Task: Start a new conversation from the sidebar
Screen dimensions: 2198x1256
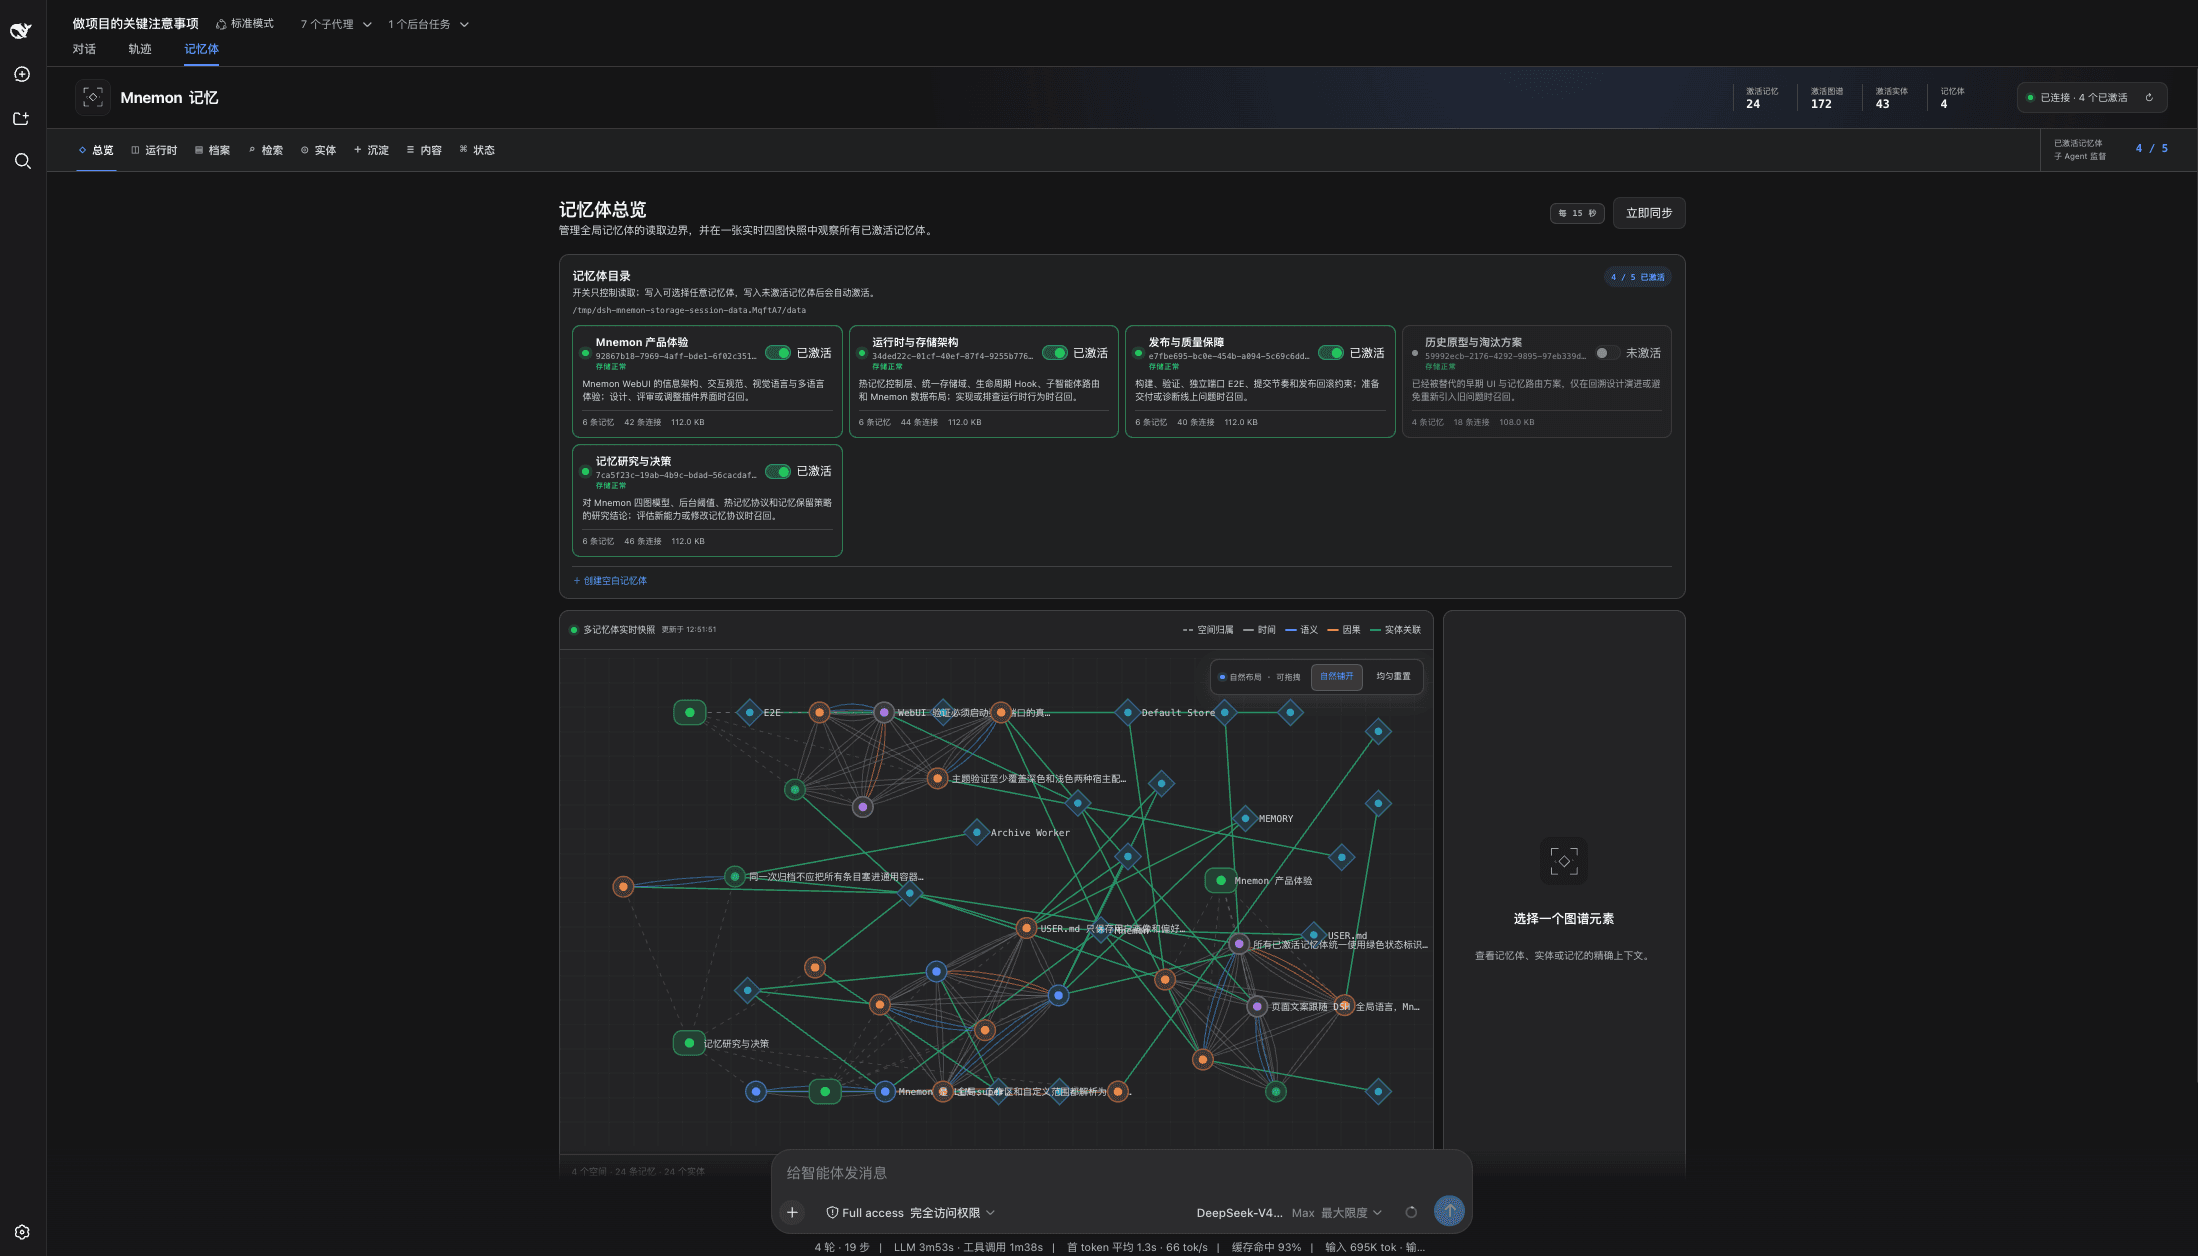Action: click(22, 75)
